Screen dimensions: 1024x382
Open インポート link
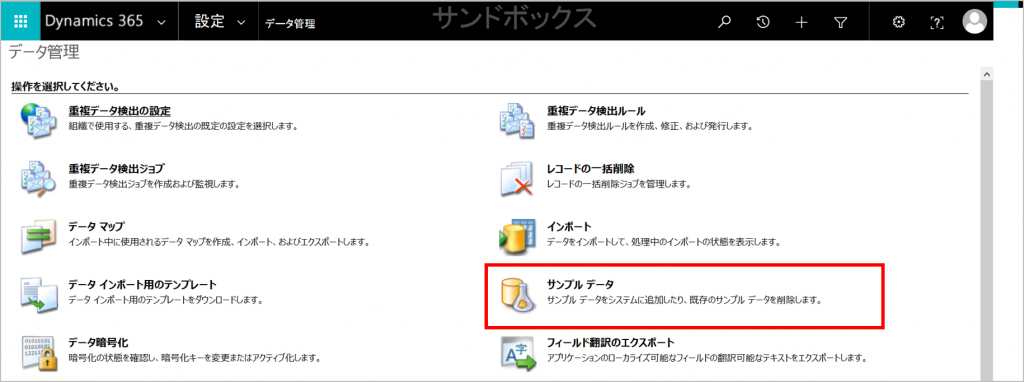click(x=569, y=227)
